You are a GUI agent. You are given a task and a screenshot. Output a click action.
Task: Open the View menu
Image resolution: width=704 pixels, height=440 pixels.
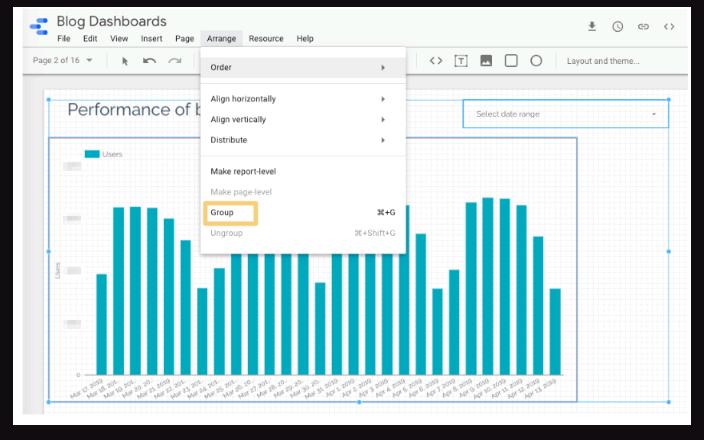point(119,39)
